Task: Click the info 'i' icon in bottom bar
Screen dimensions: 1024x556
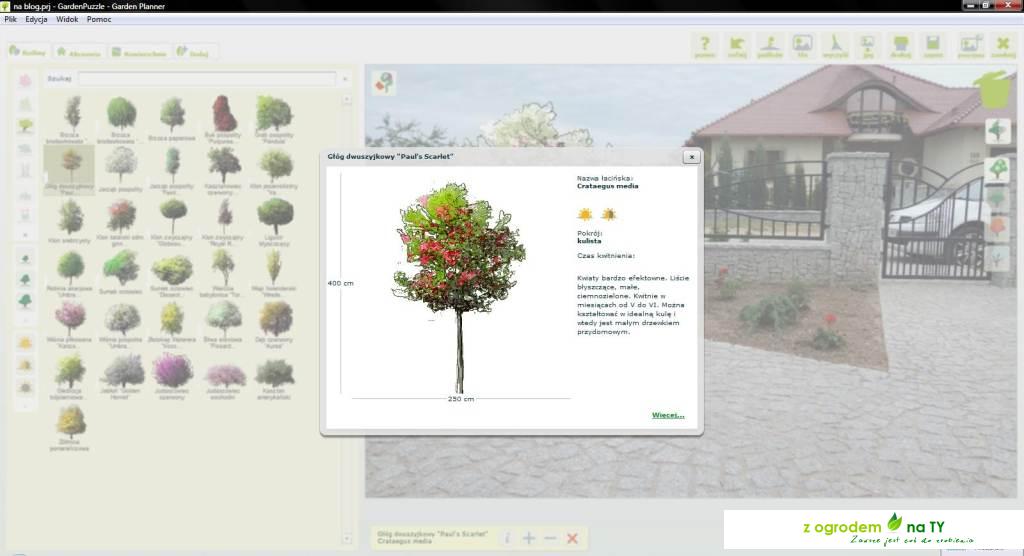Action: pyautogui.click(x=507, y=539)
